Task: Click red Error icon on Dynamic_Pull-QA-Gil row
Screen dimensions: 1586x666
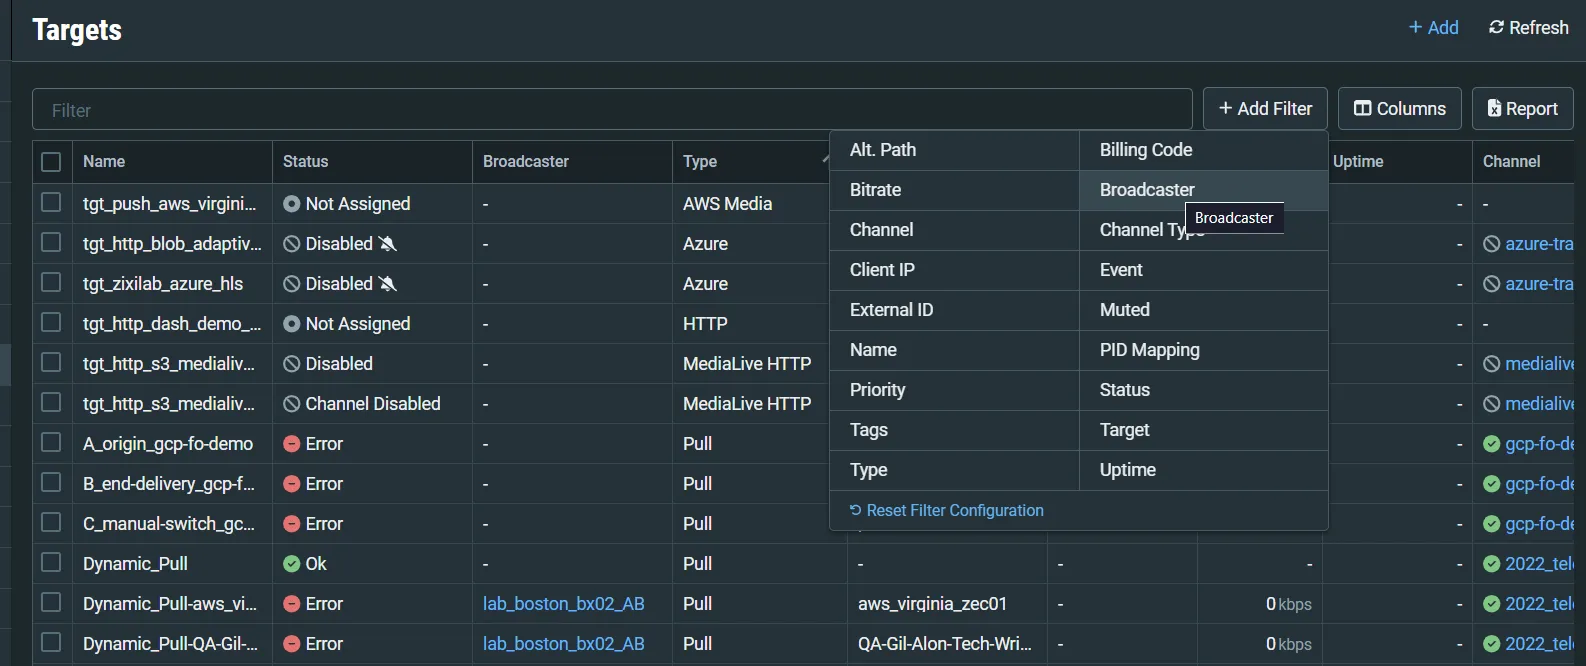Action: (x=292, y=644)
